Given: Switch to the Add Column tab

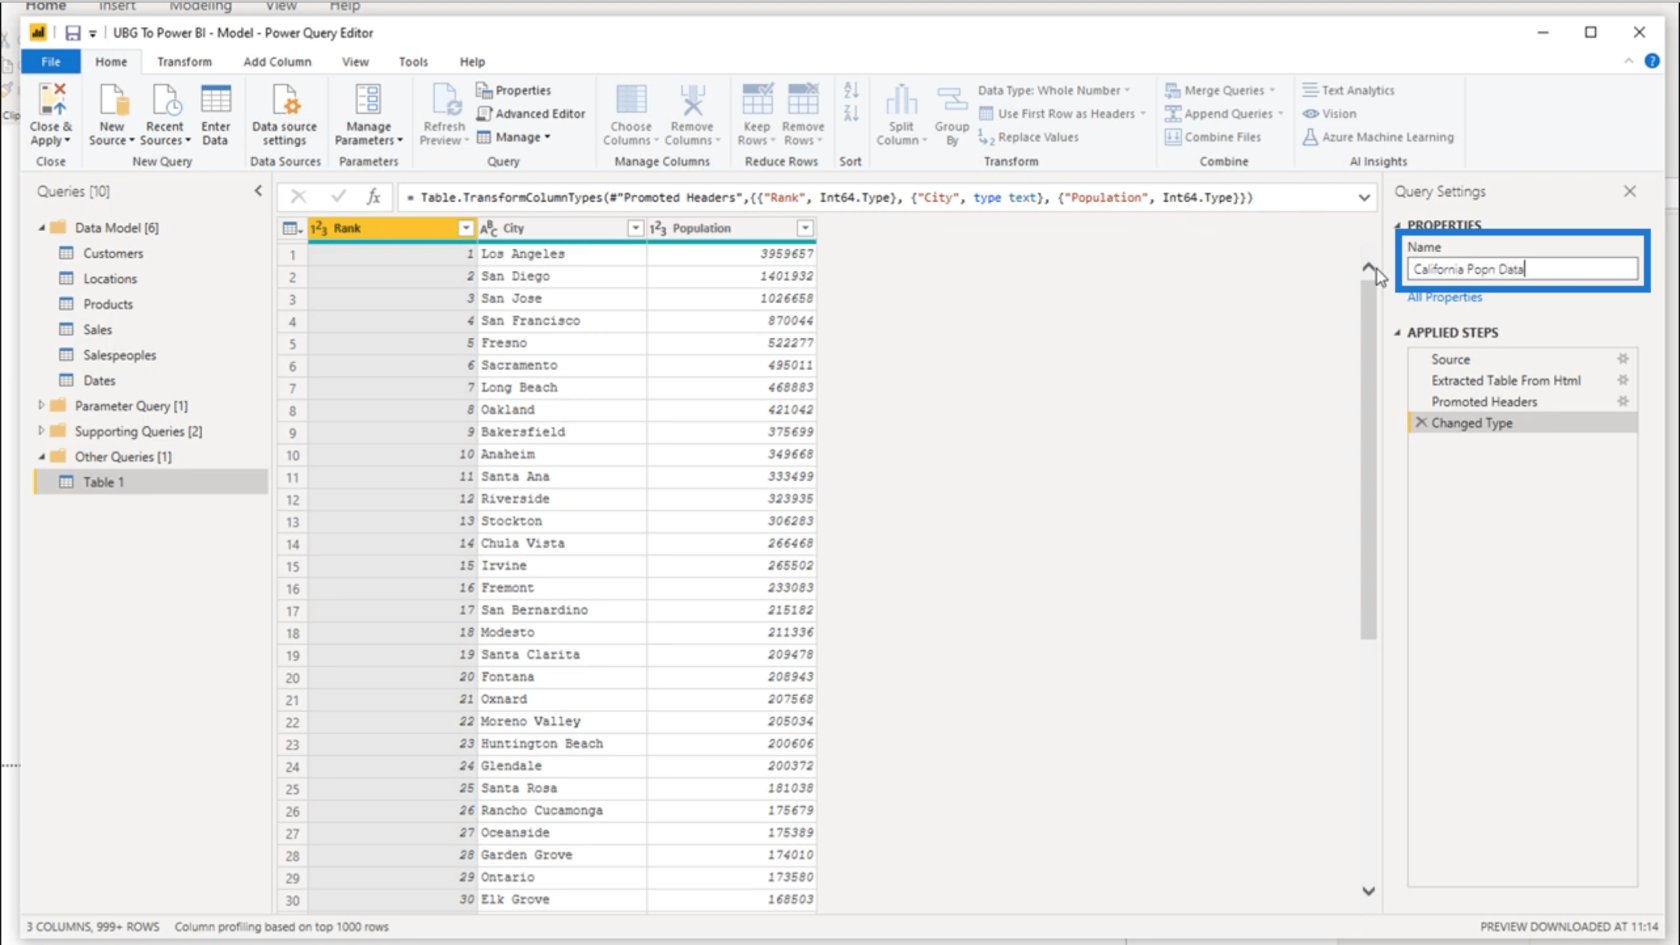Looking at the screenshot, I should point(277,62).
